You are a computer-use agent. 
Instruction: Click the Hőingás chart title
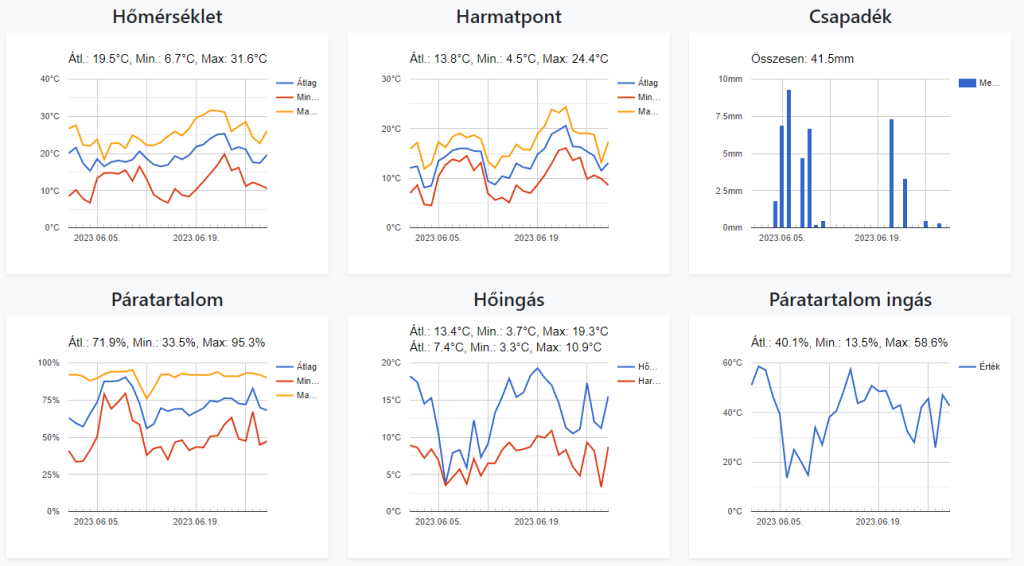(x=508, y=300)
